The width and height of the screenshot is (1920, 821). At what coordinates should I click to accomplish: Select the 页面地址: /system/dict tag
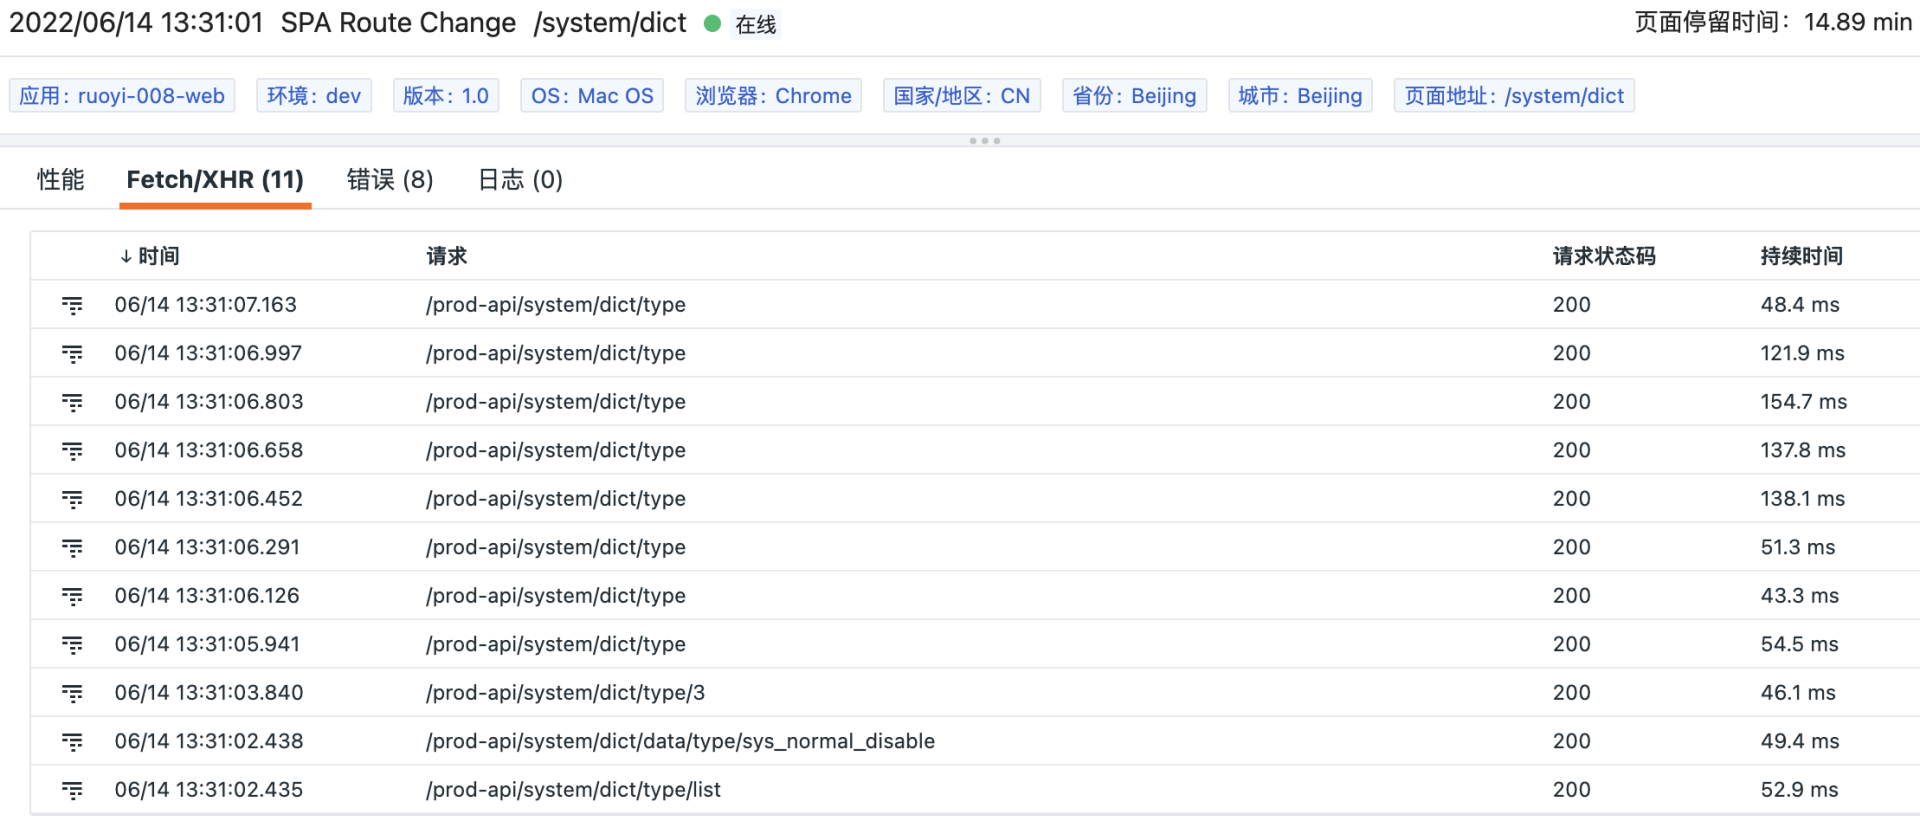1514,96
